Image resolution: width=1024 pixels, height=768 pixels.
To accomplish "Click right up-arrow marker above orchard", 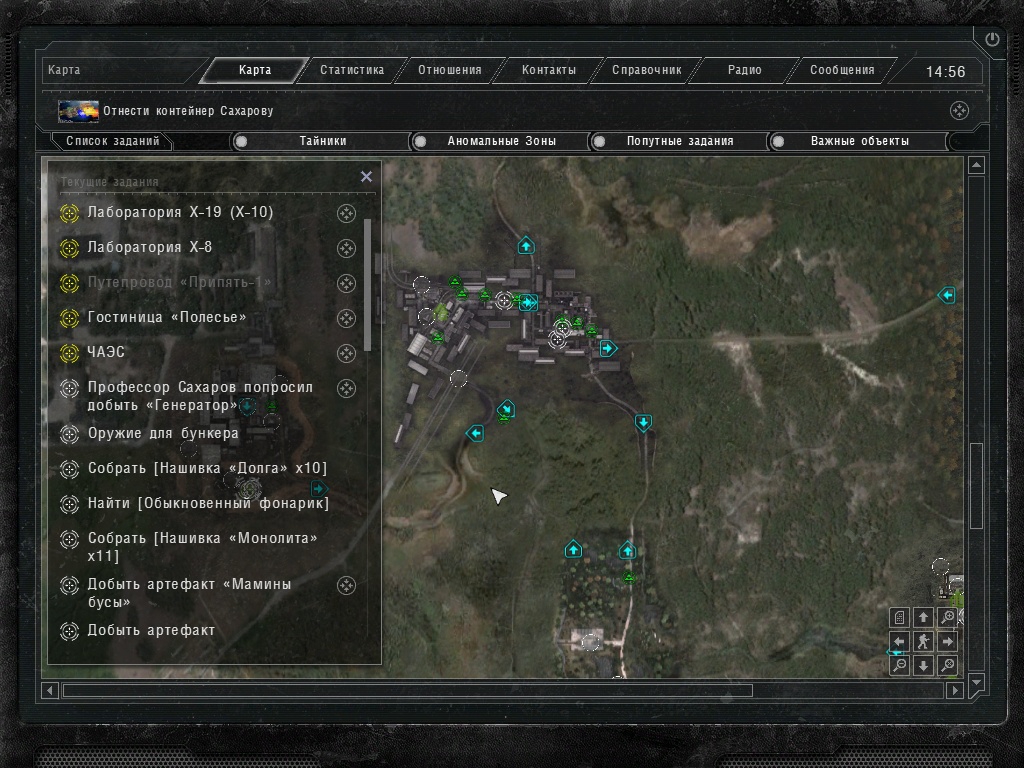I will tap(627, 550).
